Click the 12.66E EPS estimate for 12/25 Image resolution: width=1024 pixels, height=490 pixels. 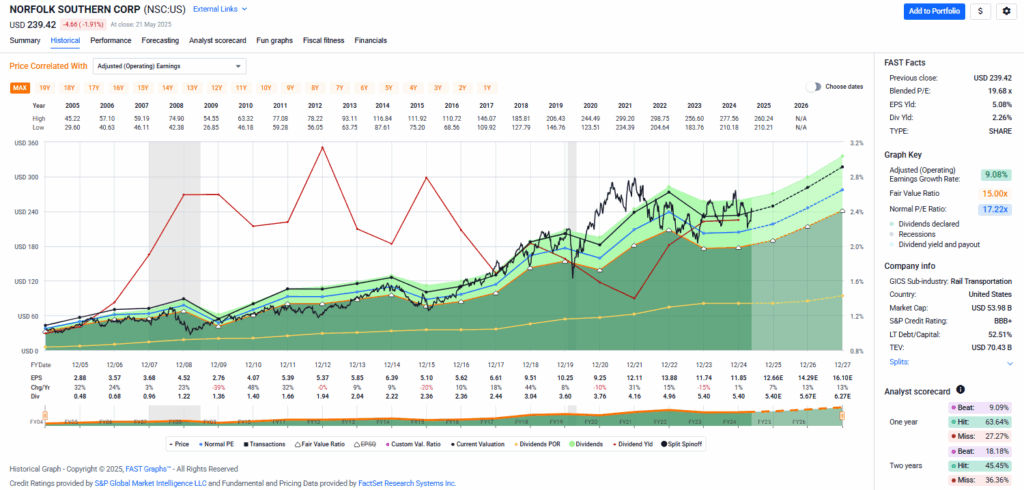click(773, 378)
